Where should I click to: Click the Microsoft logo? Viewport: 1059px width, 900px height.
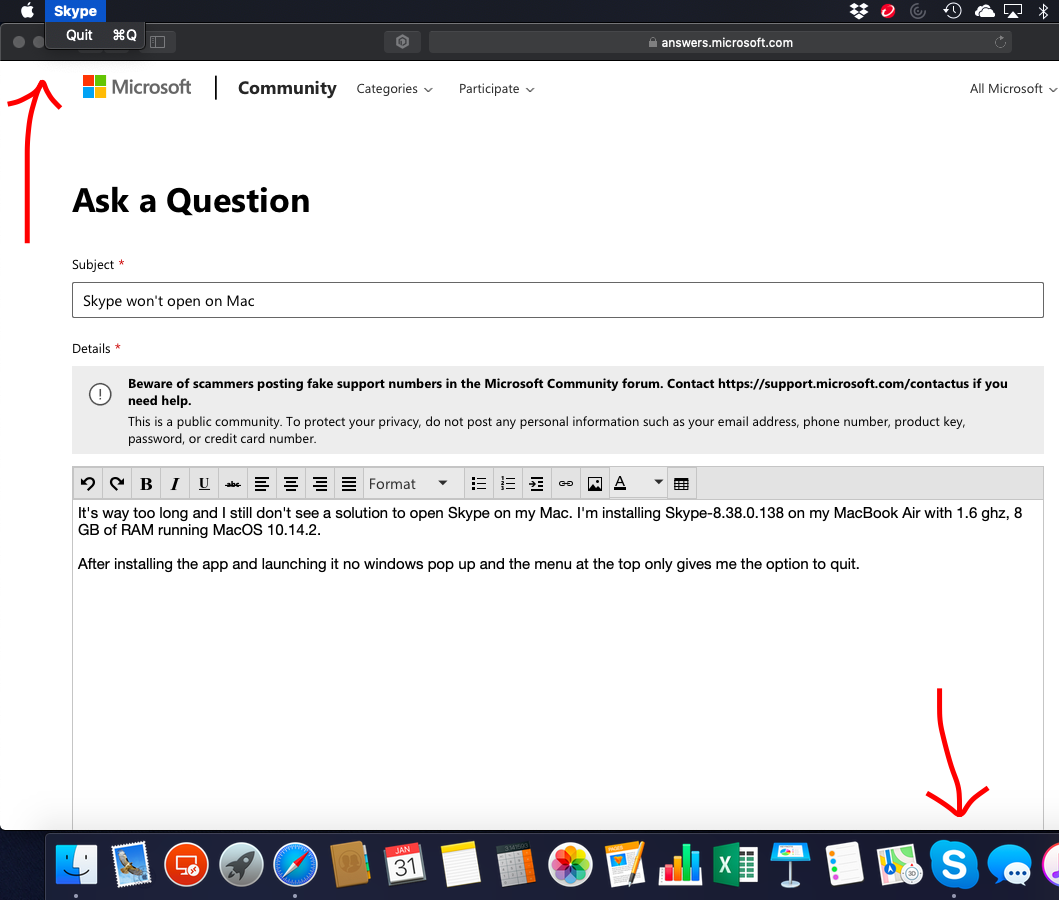click(137, 87)
